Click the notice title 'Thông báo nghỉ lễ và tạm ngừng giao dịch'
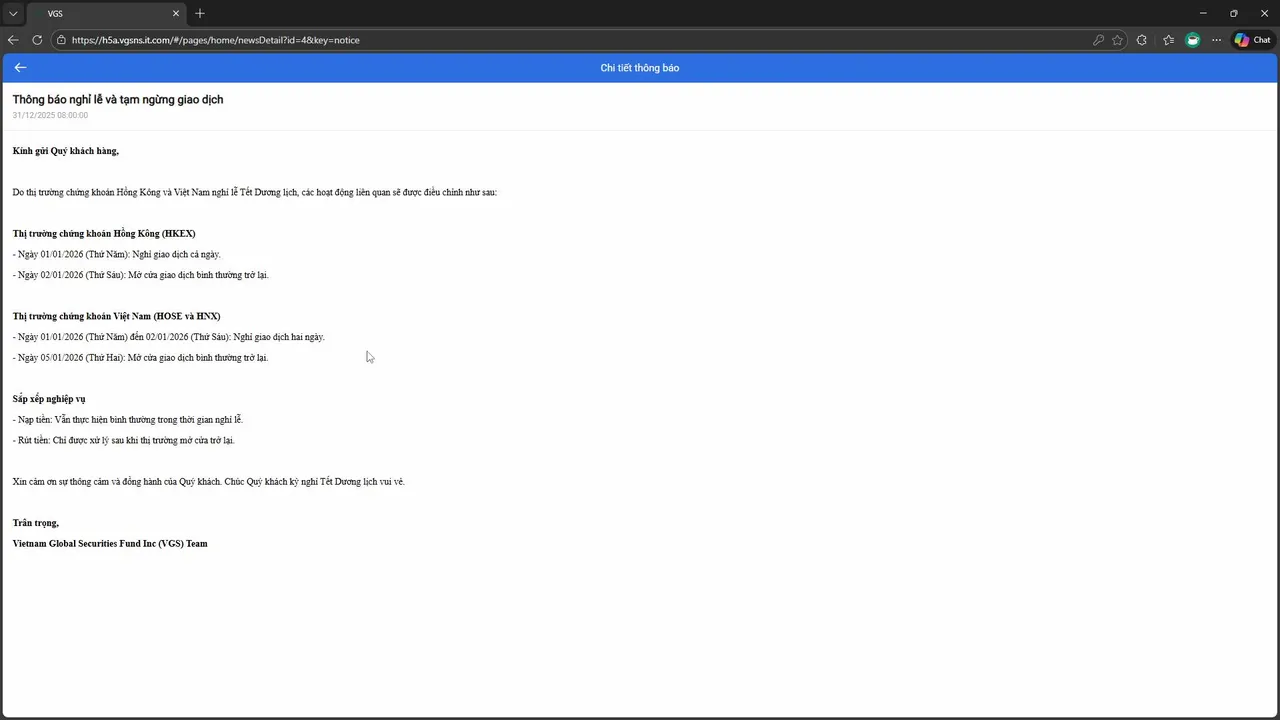 [118, 99]
